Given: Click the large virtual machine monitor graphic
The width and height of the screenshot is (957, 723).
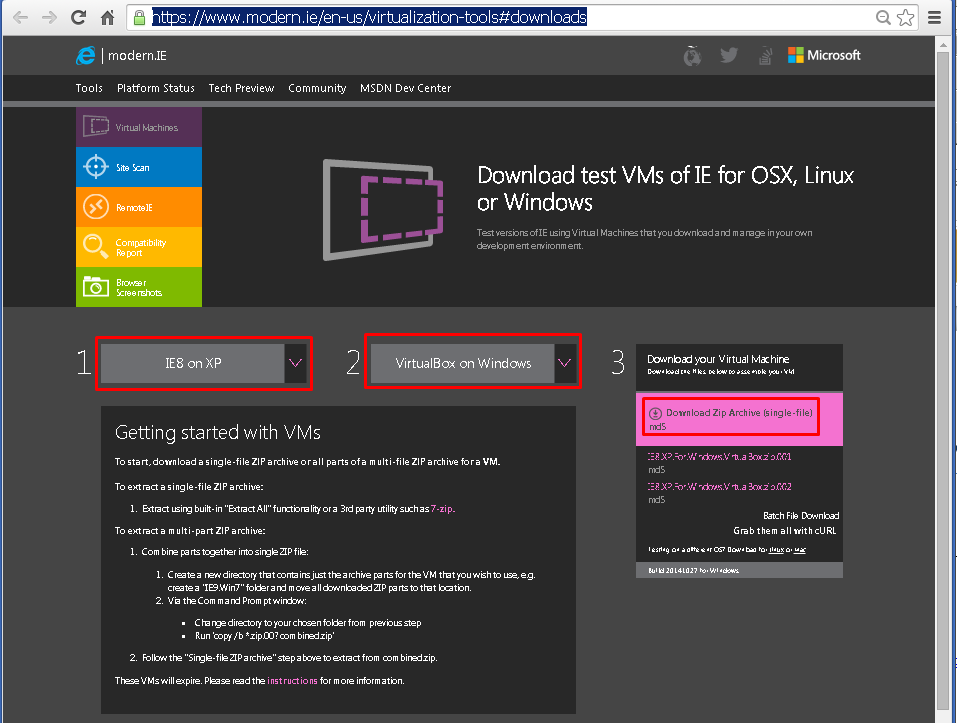Looking at the screenshot, I should click(383, 209).
